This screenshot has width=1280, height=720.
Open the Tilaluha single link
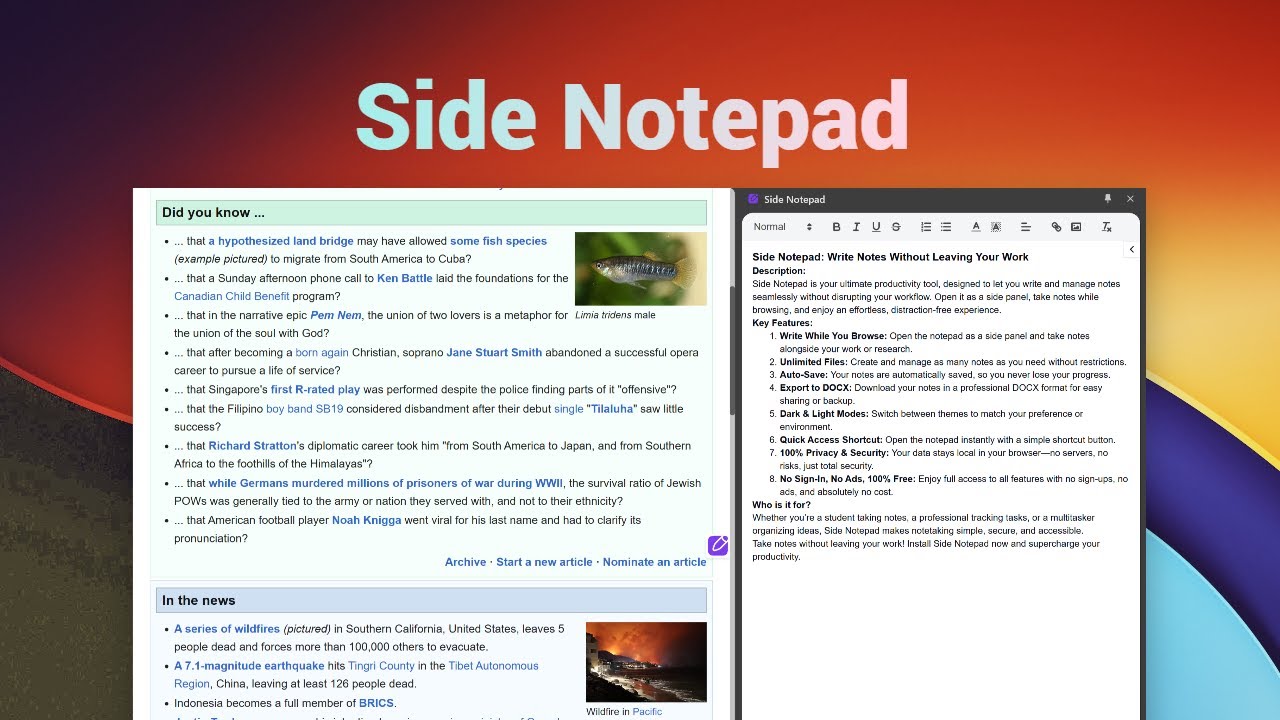tap(610, 408)
